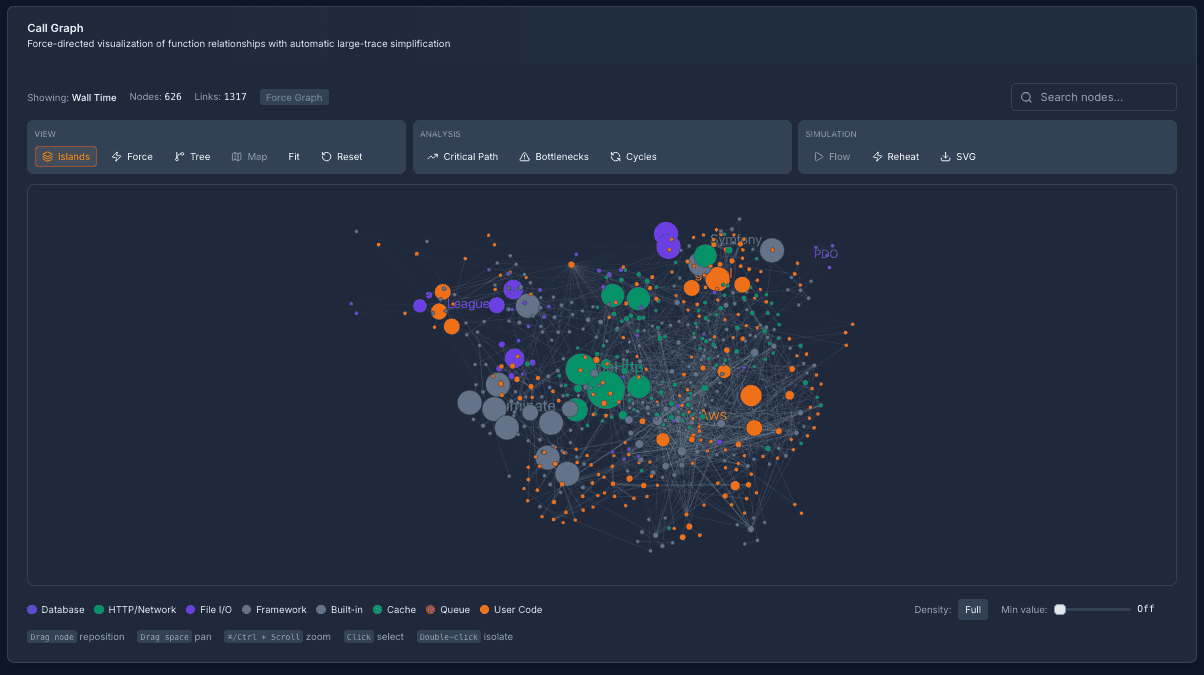The height and width of the screenshot is (675, 1204).
Task: Reset the graph view
Action: [x=342, y=156]
